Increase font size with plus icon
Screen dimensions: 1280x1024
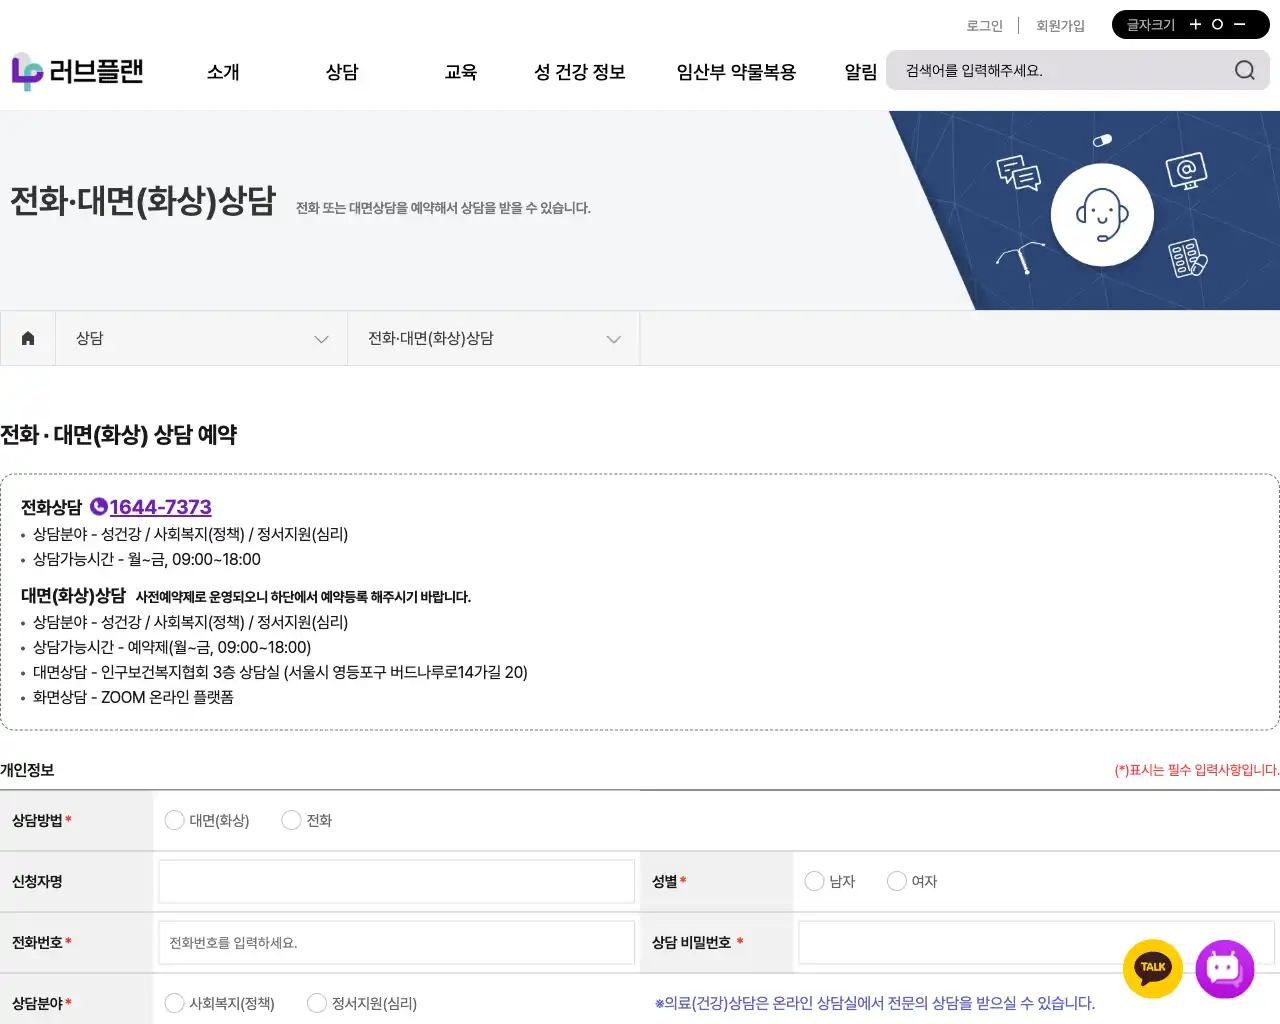(1195, 25)
